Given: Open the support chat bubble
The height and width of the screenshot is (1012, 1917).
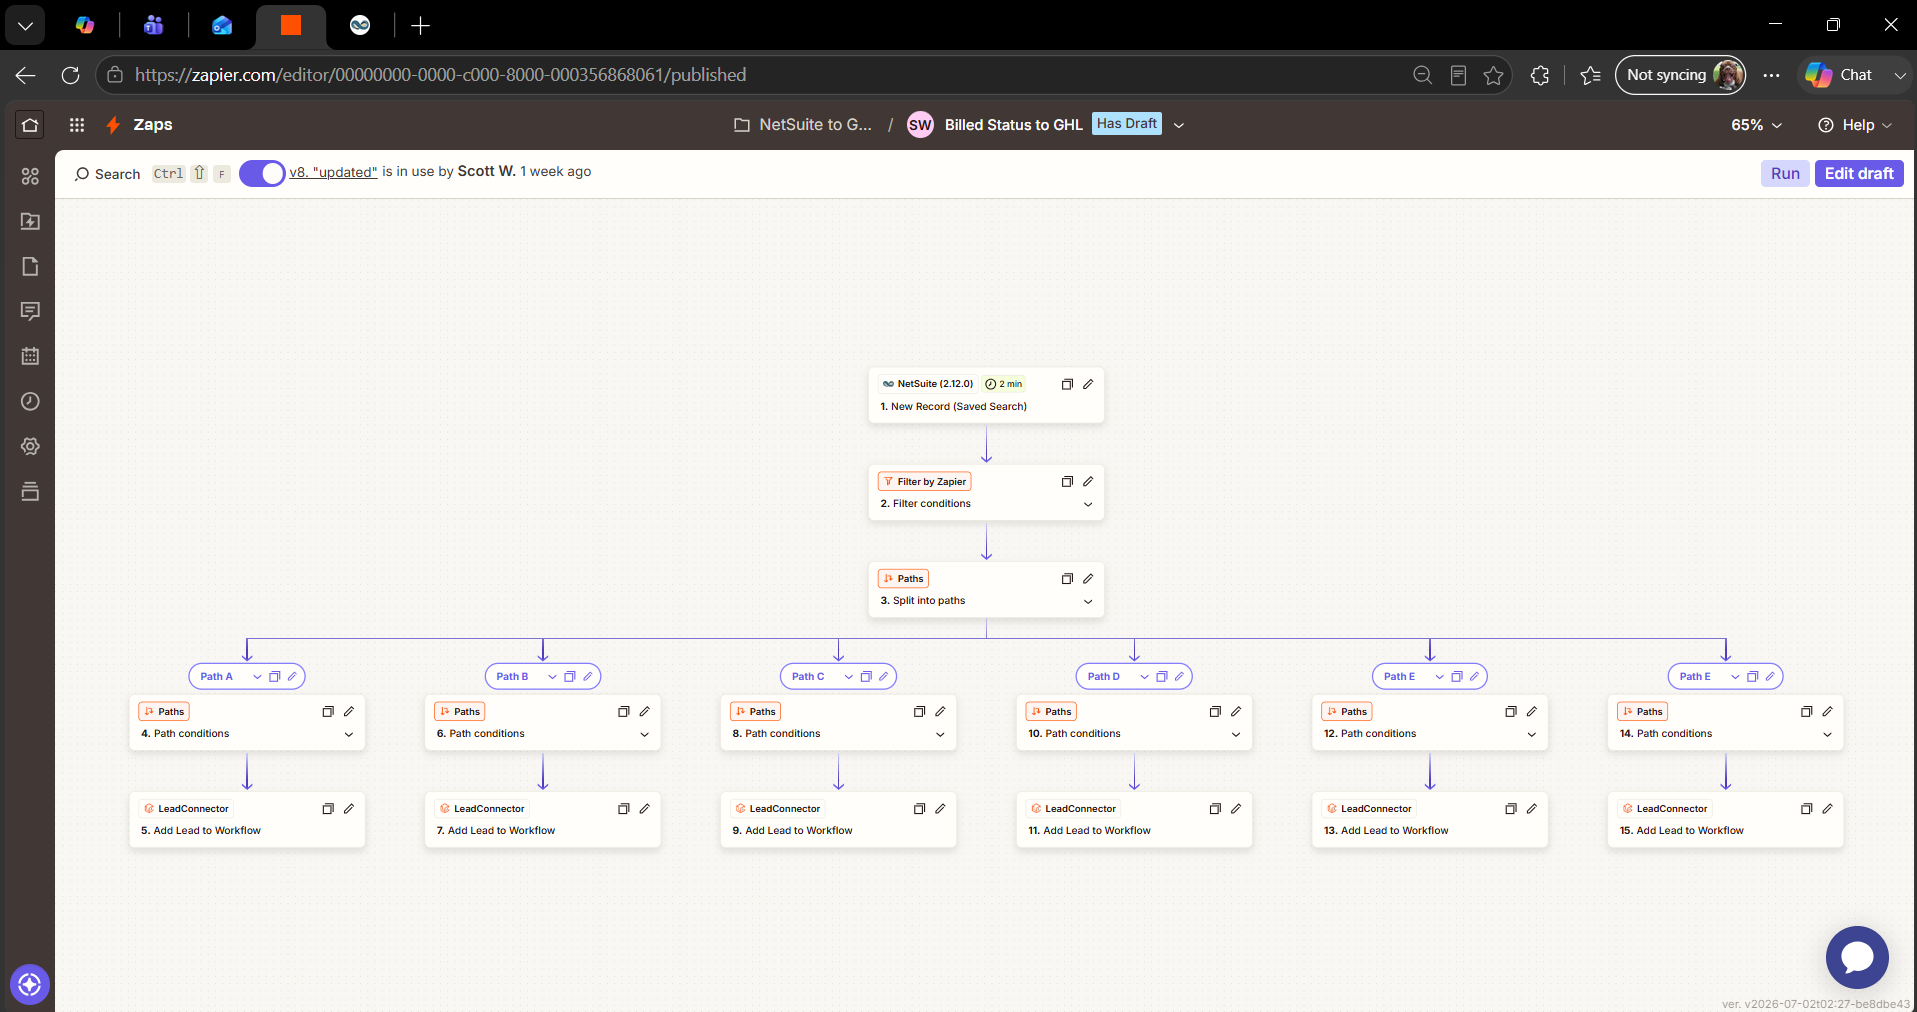Looking at the screenshot, I should (x=1857, y=957).
